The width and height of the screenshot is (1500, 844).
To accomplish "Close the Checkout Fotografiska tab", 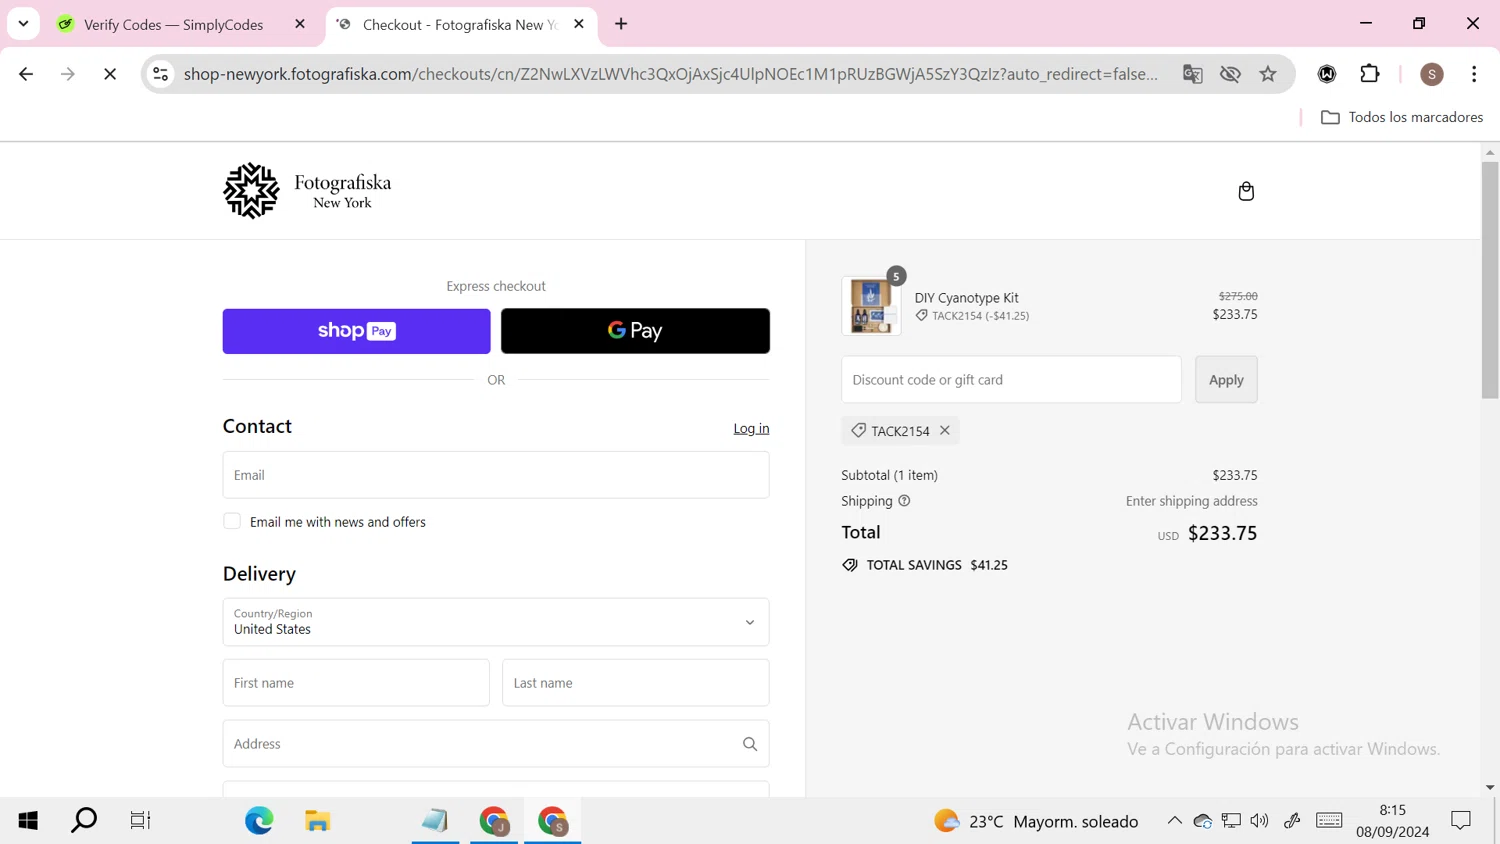I will point(579,24).
